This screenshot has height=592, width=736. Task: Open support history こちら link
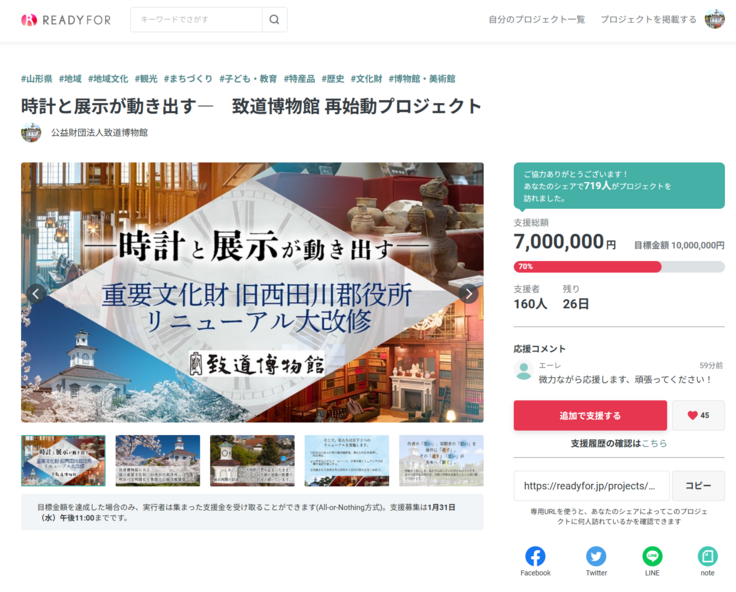654,443
